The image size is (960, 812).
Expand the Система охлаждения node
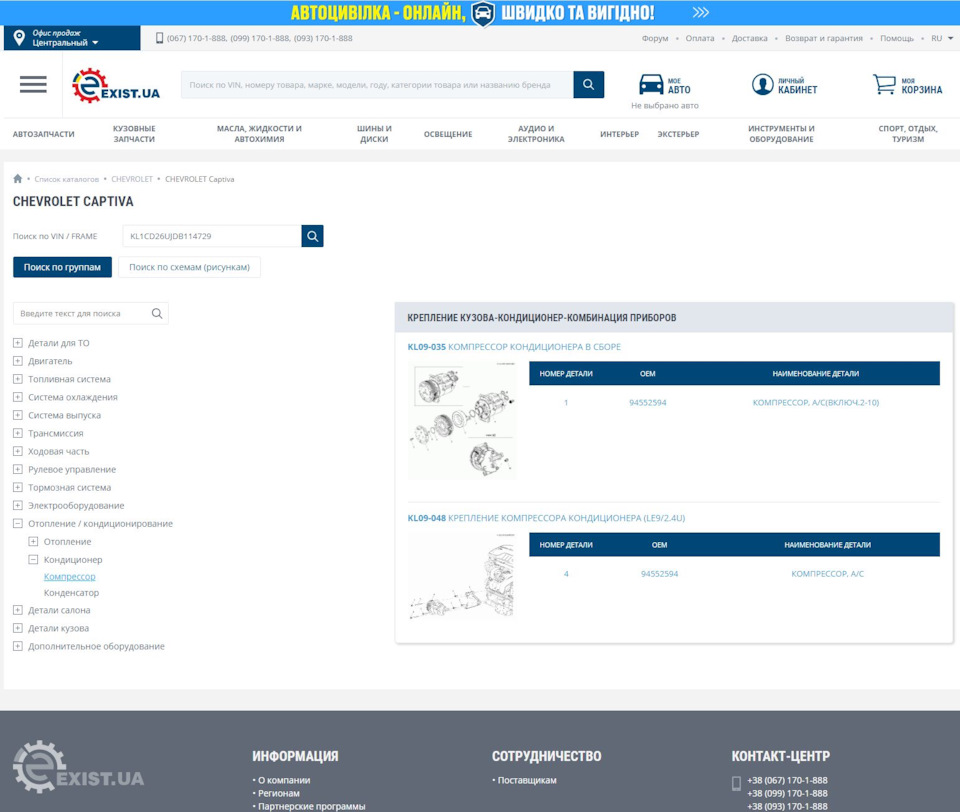pyautogui.click(x=18, y=397)
